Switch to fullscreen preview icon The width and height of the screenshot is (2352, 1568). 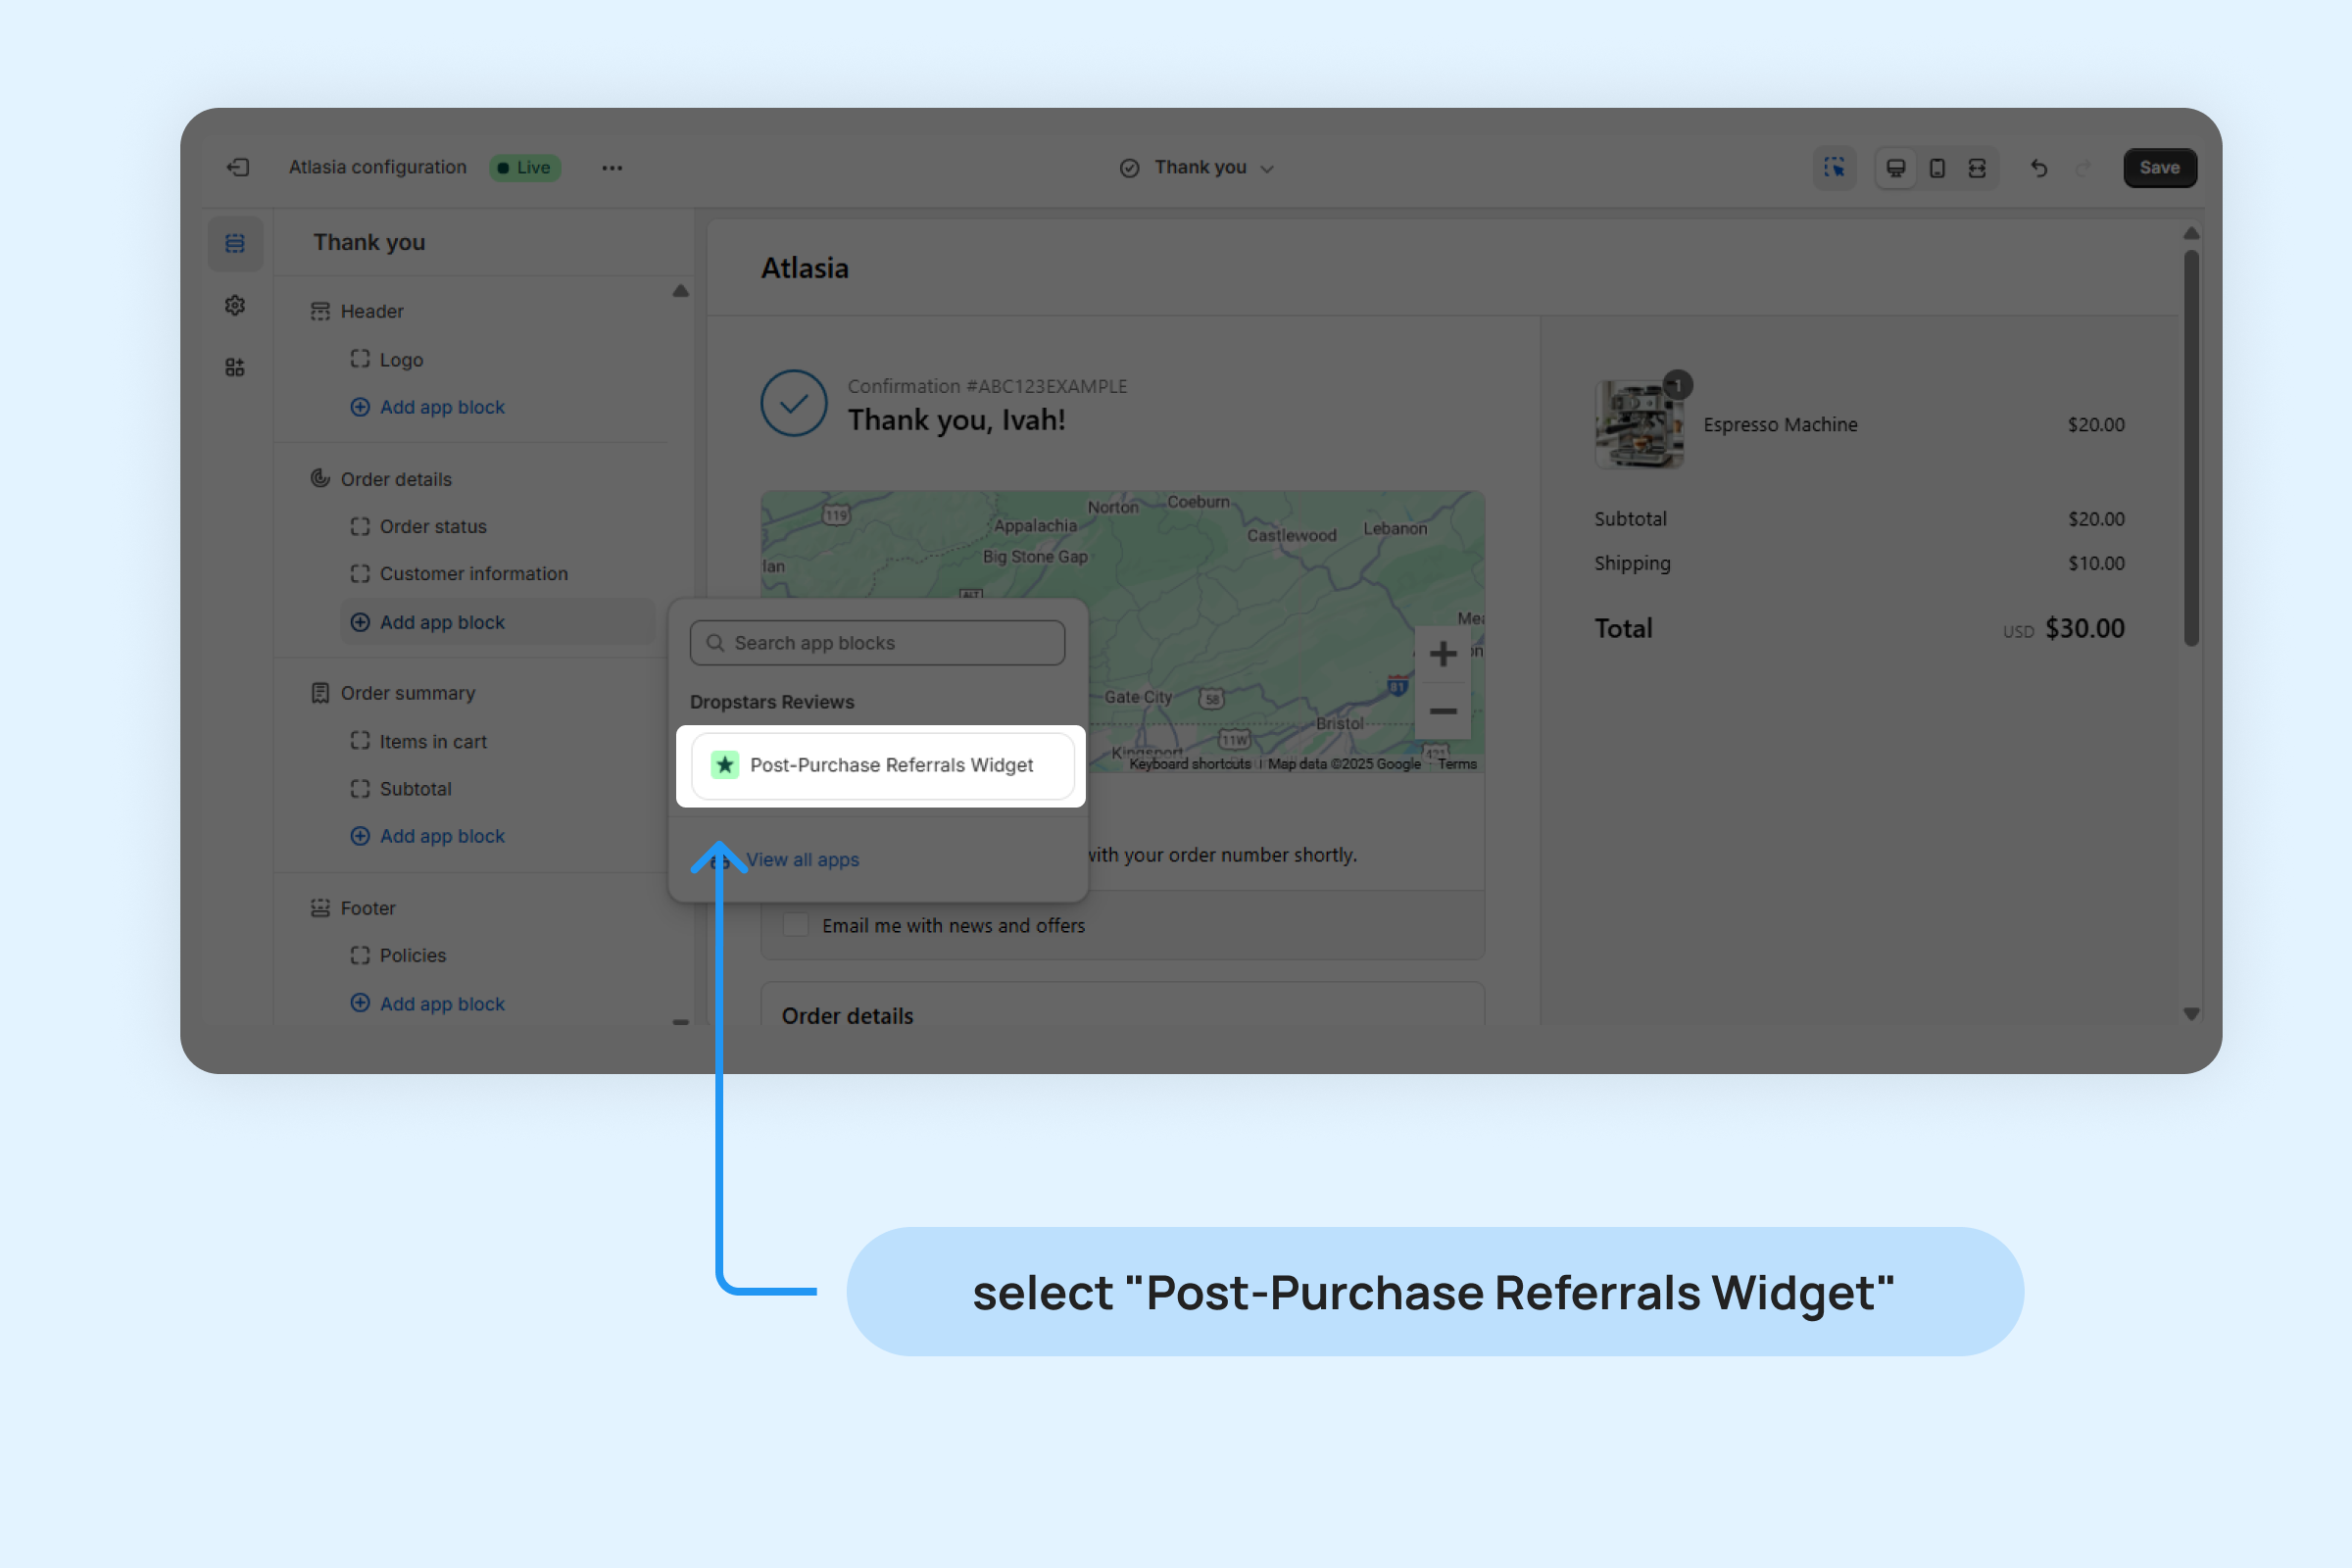point(1977,168)
